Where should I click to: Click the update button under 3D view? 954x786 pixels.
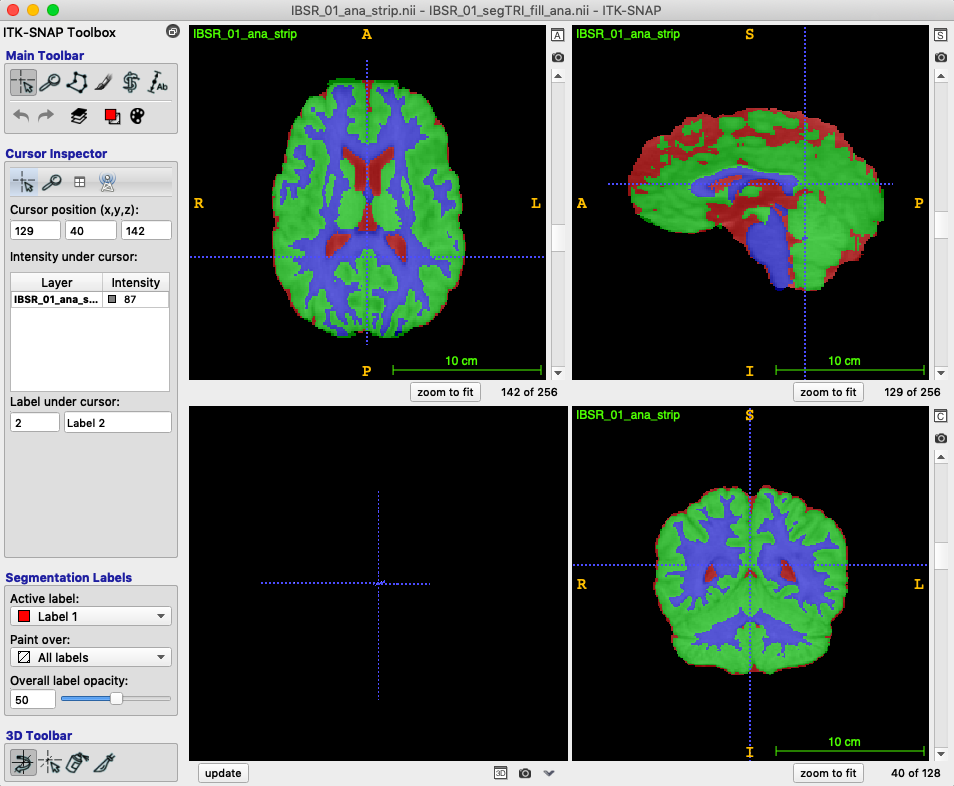(223, 773)
